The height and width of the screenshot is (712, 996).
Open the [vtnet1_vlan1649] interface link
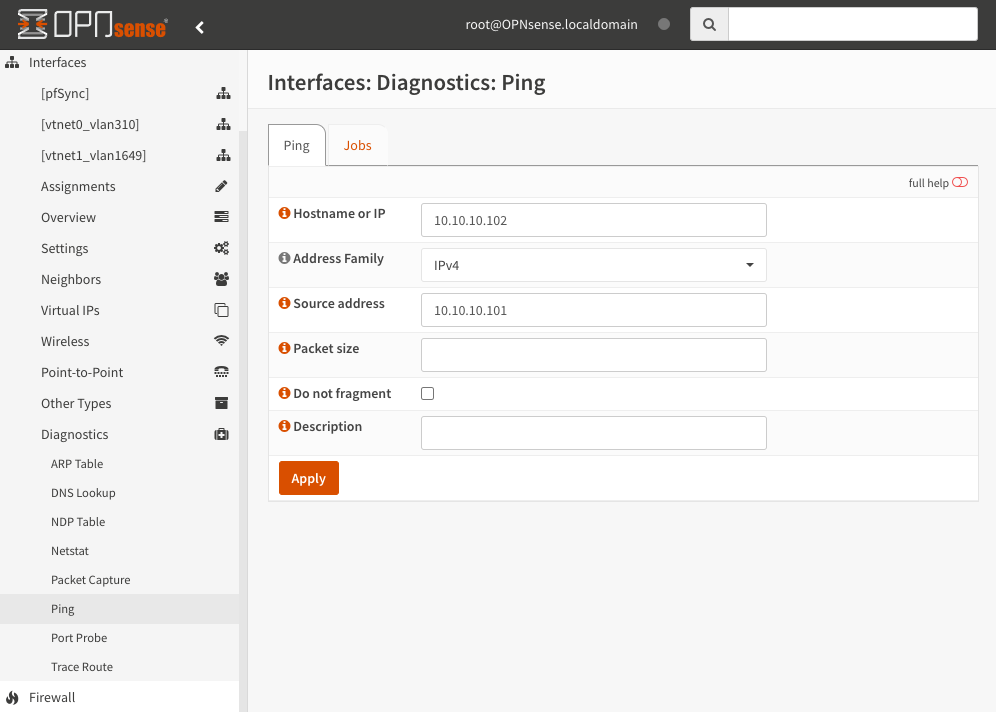click(x=93, y=156)
